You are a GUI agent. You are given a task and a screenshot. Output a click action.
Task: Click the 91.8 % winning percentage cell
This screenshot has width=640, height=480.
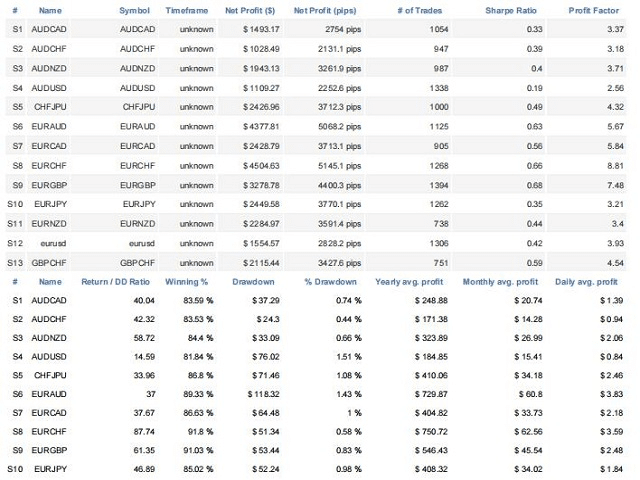(192, 431)
